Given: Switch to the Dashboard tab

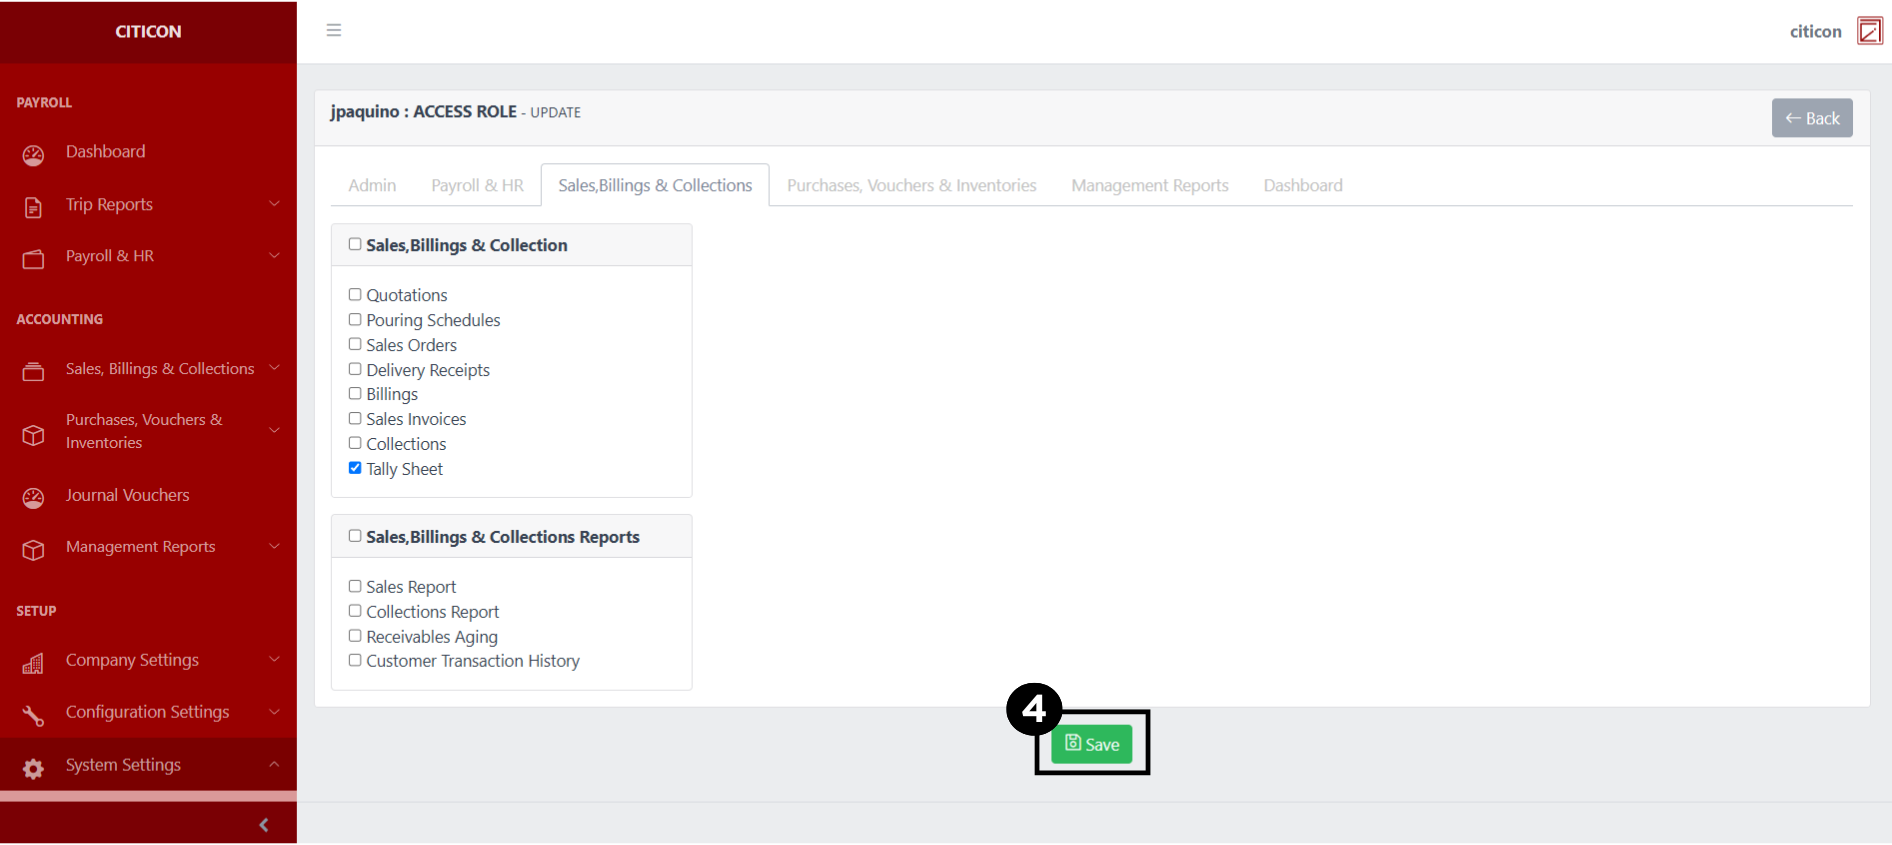Looking at the screenshot, I should tap(1303, 185).
